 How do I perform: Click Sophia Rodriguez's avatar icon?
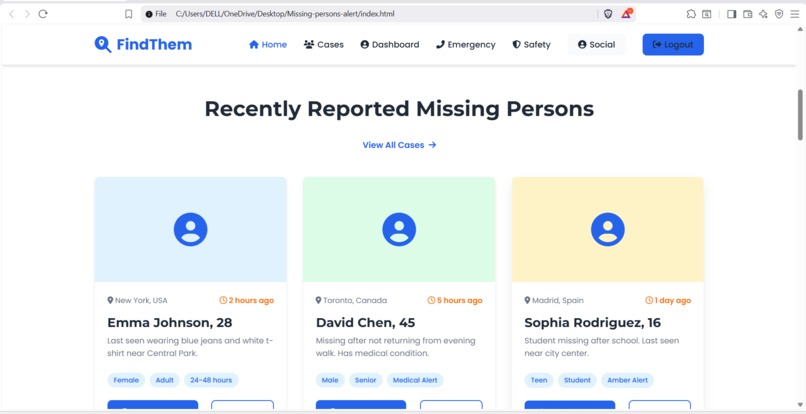(x=608, y=229)
